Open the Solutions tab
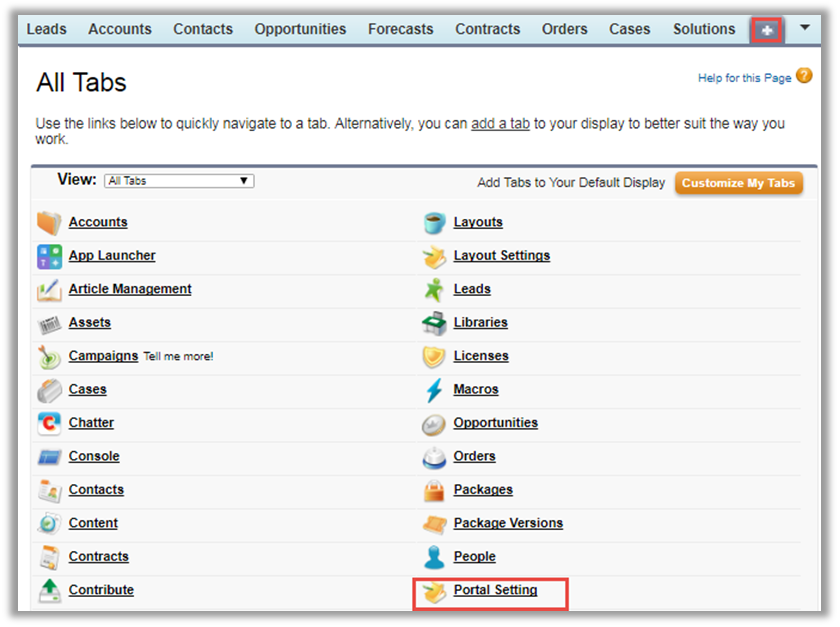The height and width of the screenshot is (627, 840). click(704, 29)
